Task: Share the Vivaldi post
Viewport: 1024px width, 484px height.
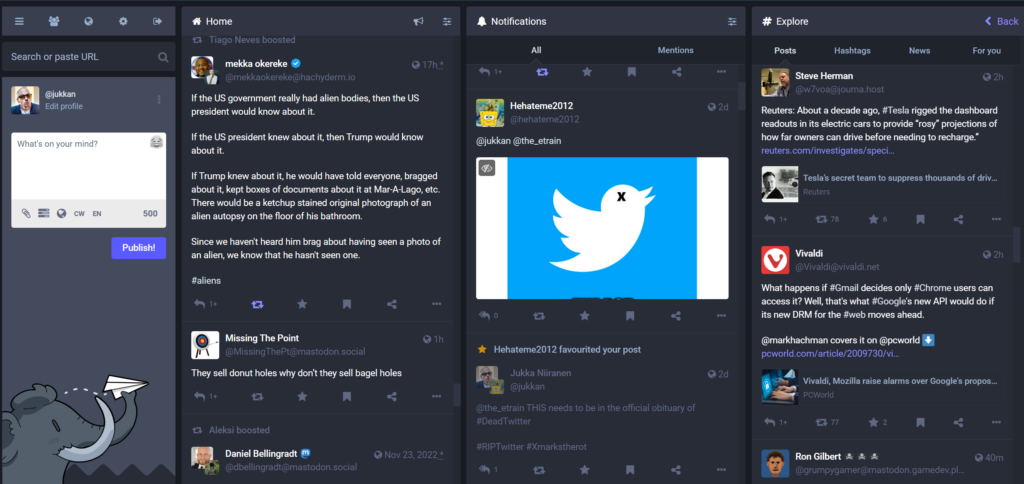Action: click(958, 423)
